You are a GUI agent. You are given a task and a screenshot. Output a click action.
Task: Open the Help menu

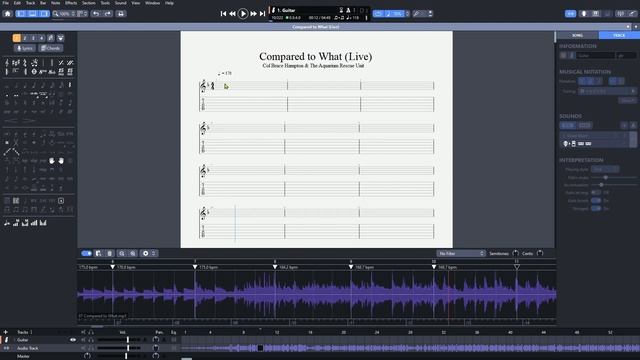(169, 3)
